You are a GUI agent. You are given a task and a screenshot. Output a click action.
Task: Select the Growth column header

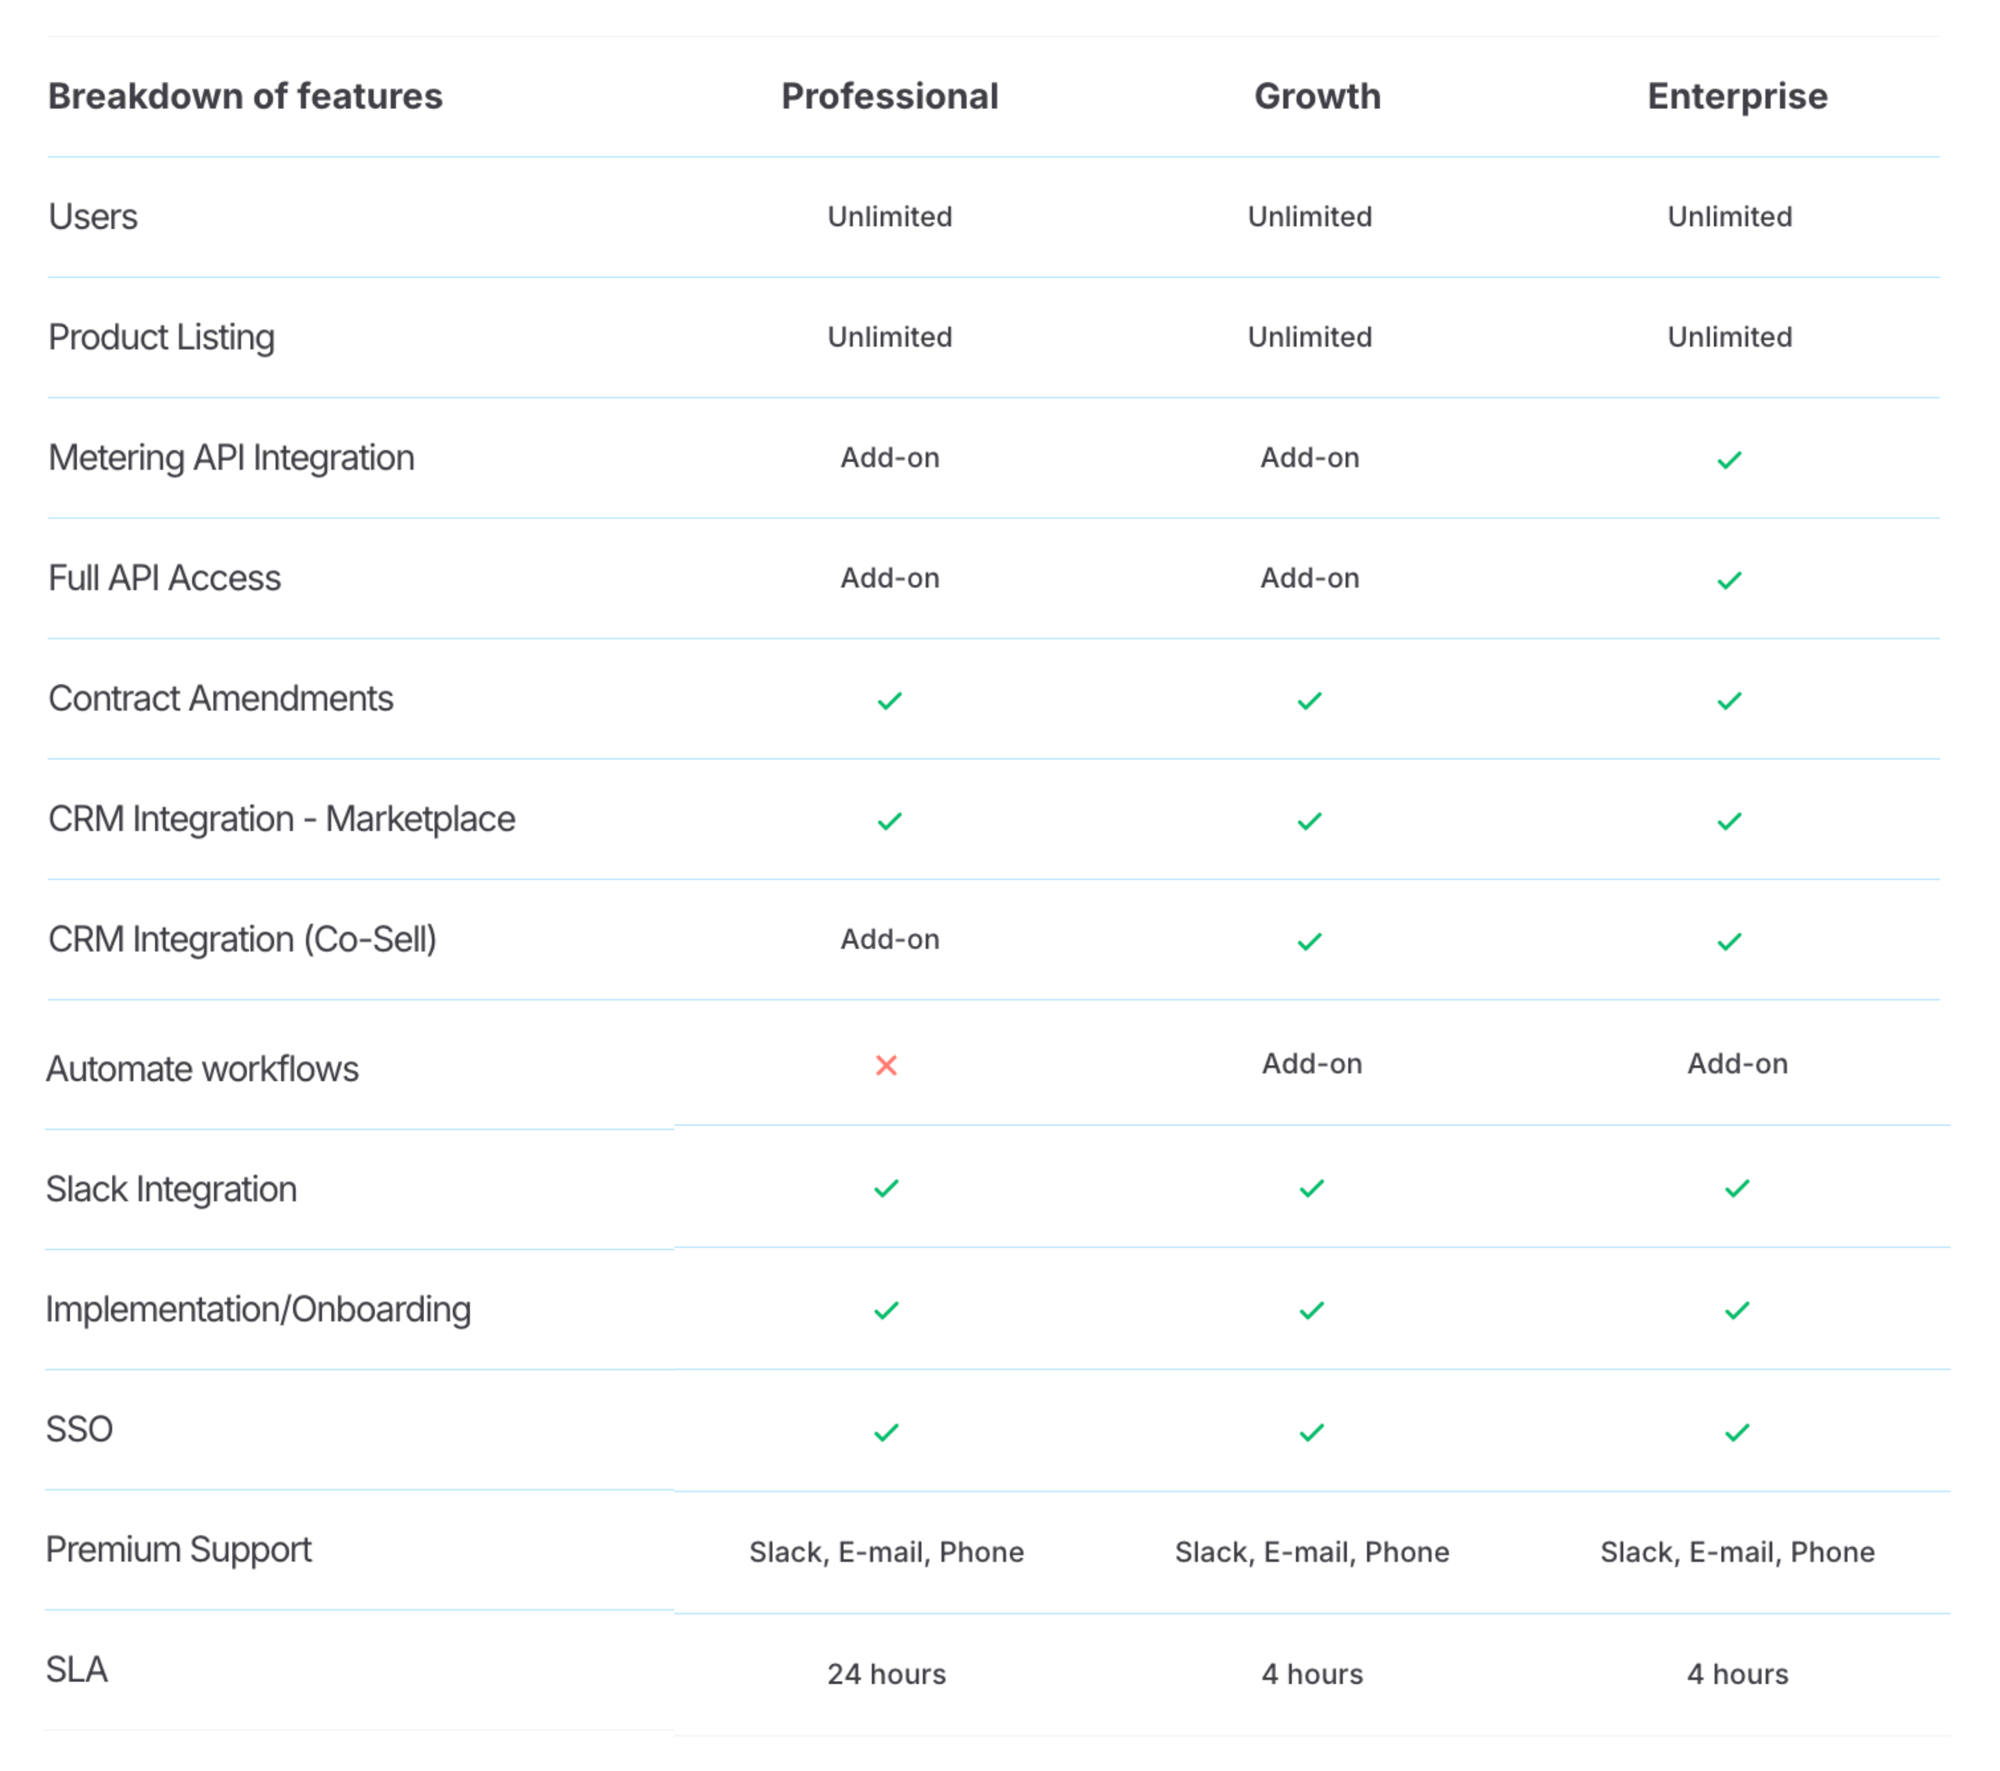(1317, 96)
